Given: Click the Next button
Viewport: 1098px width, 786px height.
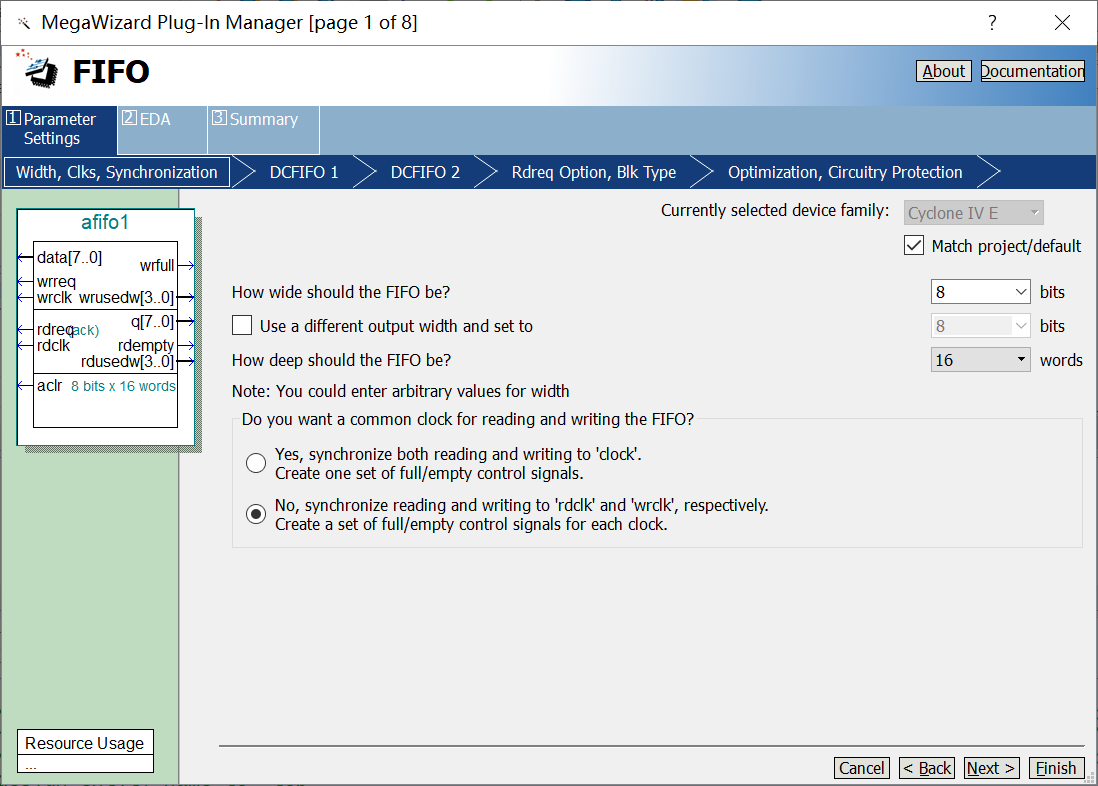Looking at the screenshot, I should pyautogui.click(x=991, y=768).
